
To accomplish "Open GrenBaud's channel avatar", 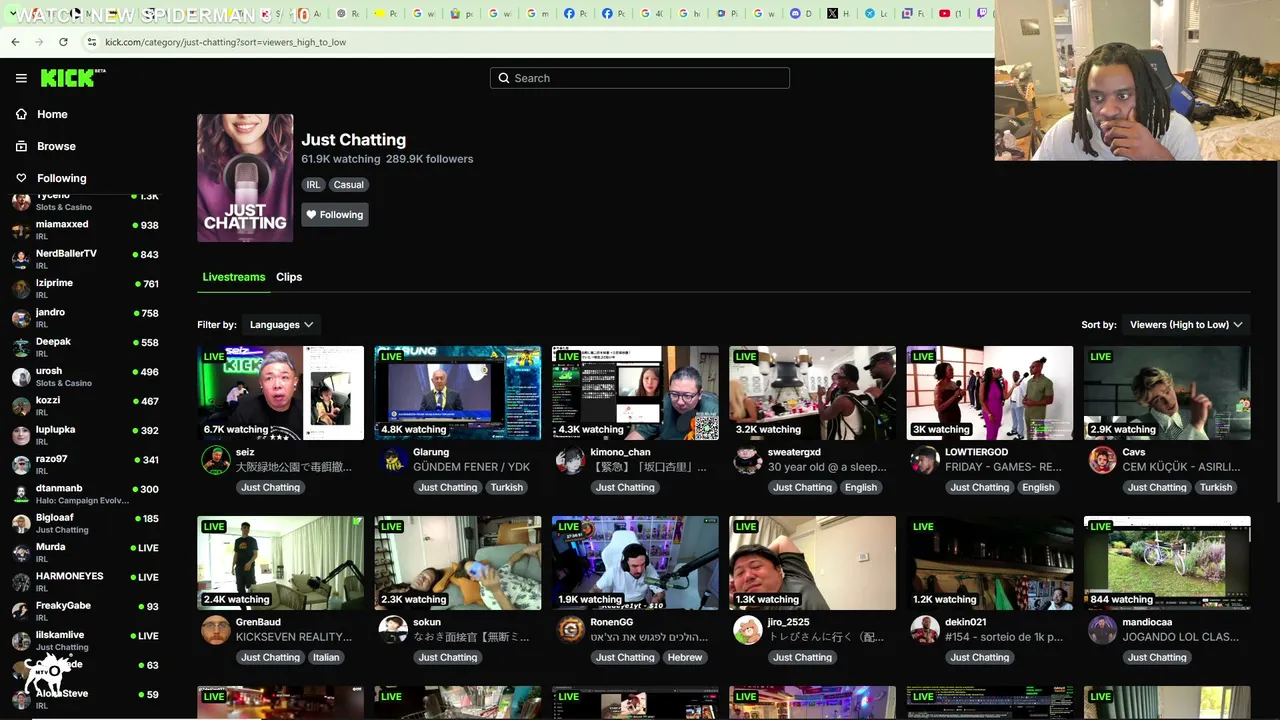I will coord(216,630).
